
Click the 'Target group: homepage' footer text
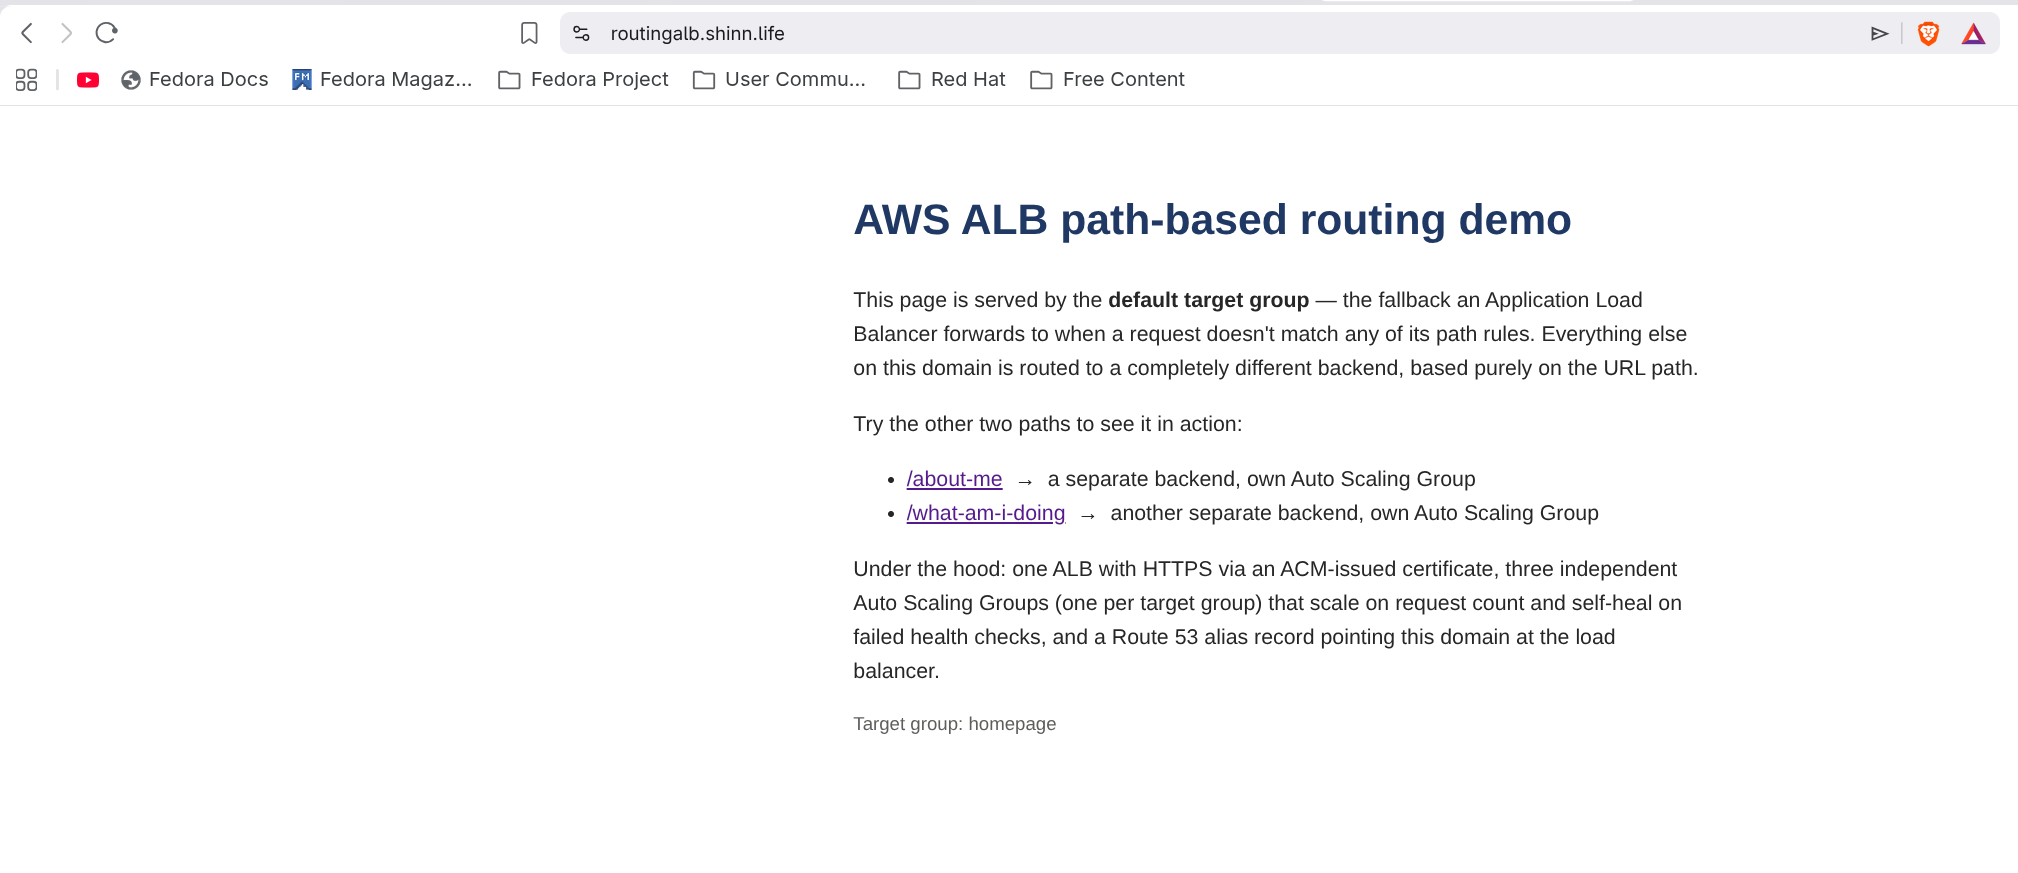click(x=954, y=724)
